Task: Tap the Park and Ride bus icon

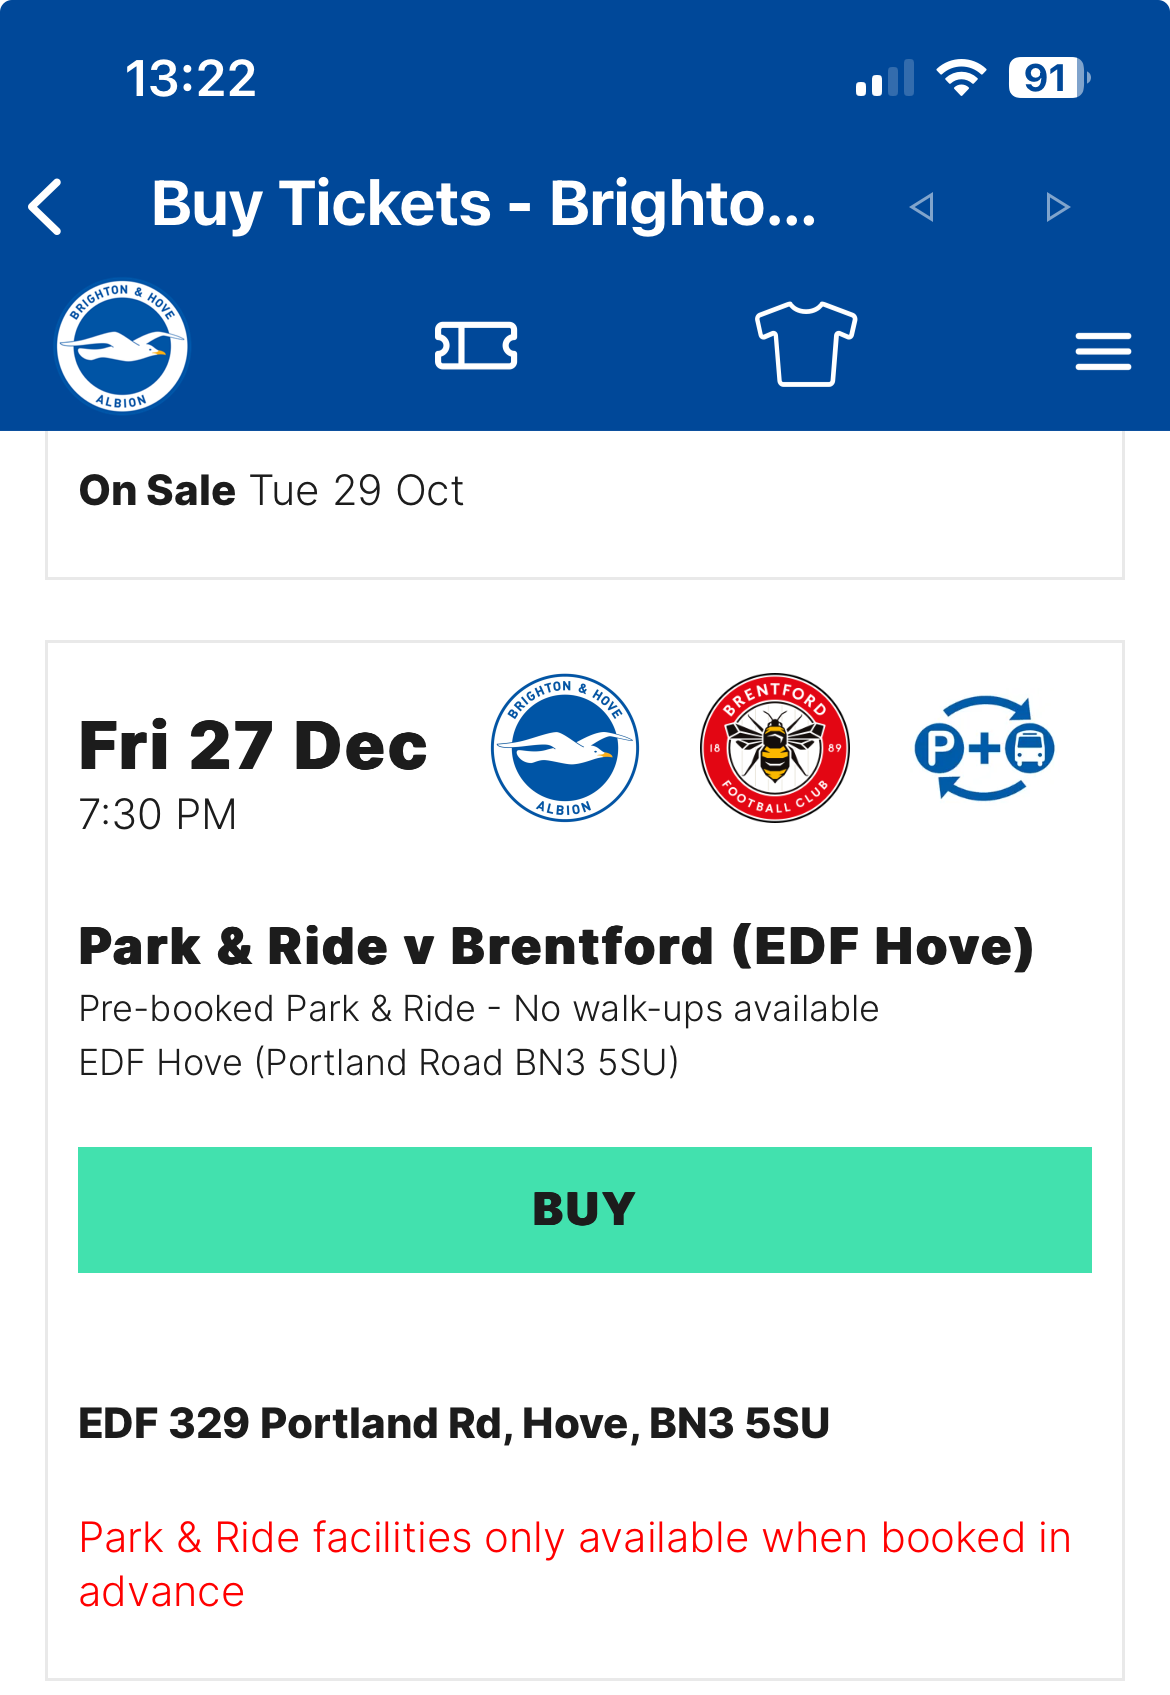Action: point(985,748)
